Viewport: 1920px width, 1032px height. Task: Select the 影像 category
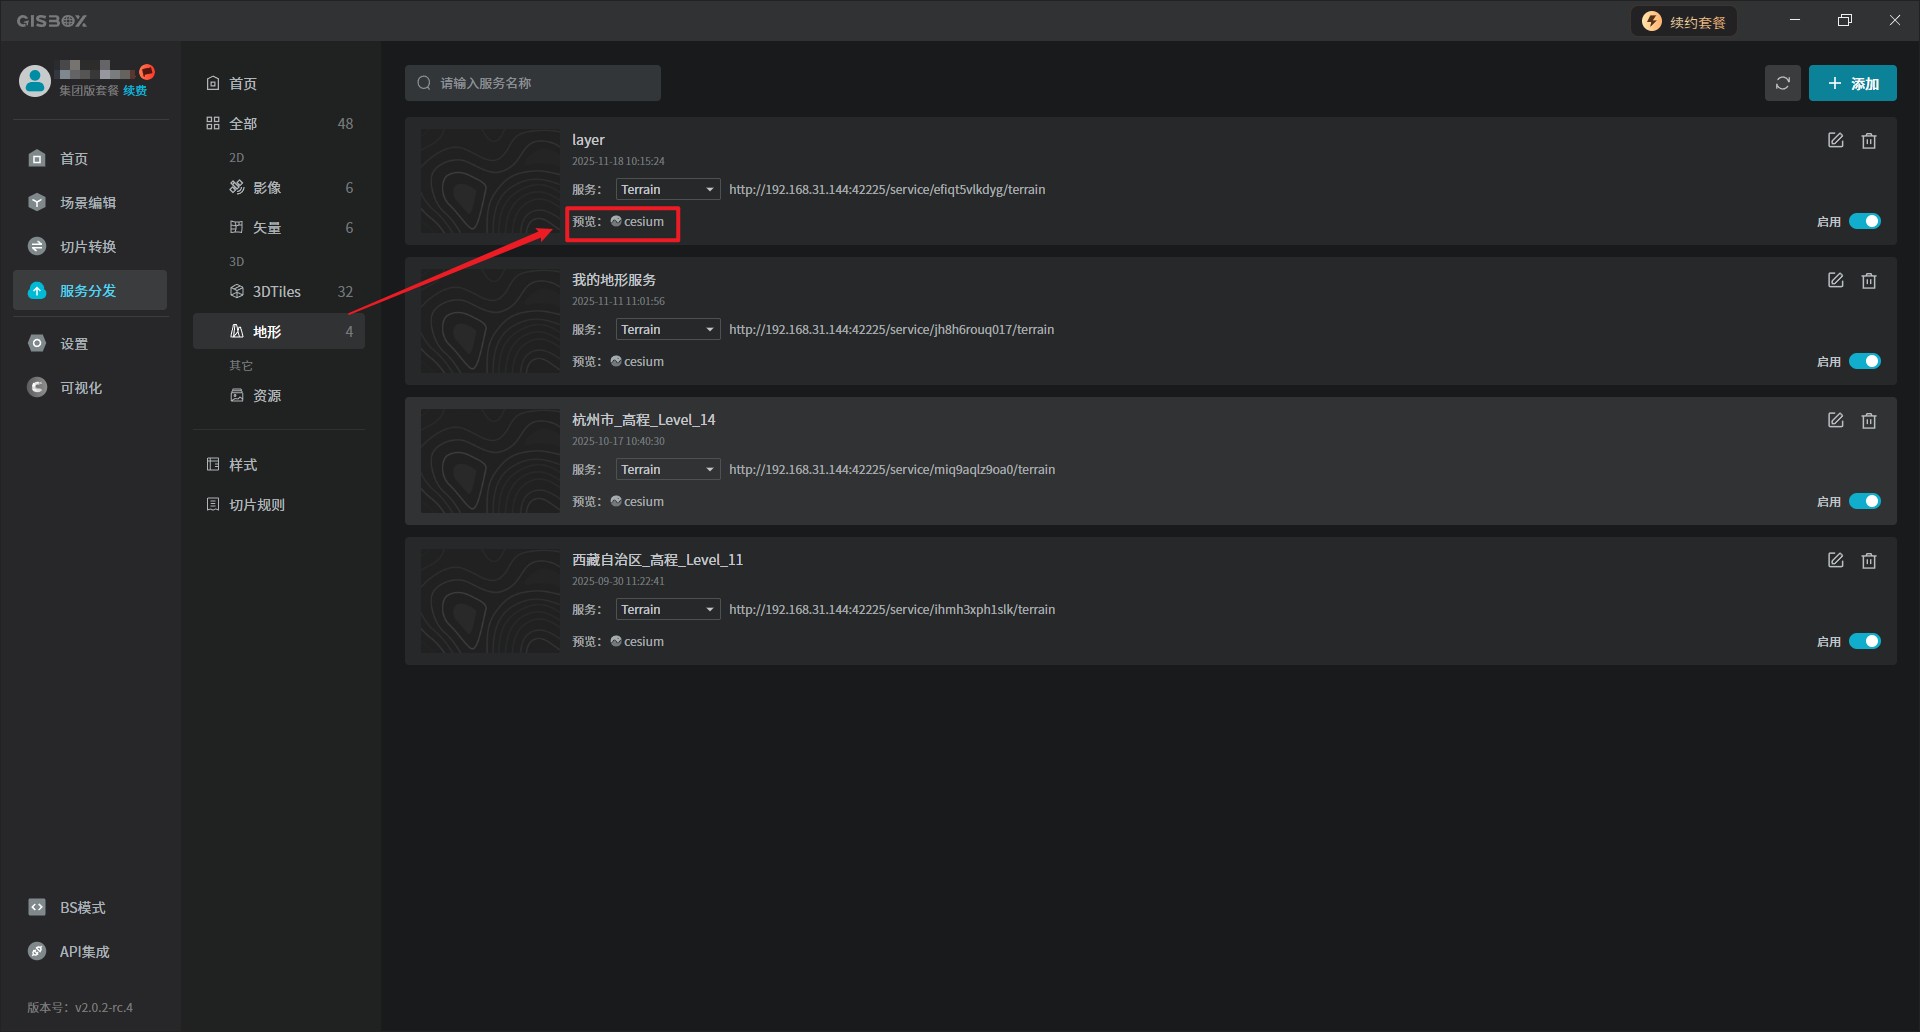(x=266, y=188)
